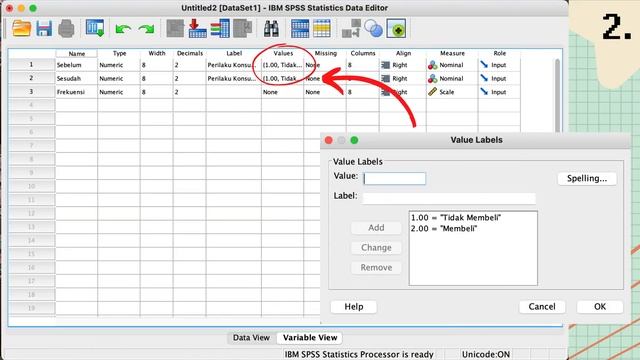The height and width of the screenshot is (360, 640).
Task: Confirm Value Labels with OK
Action: (x=600, y=307)
